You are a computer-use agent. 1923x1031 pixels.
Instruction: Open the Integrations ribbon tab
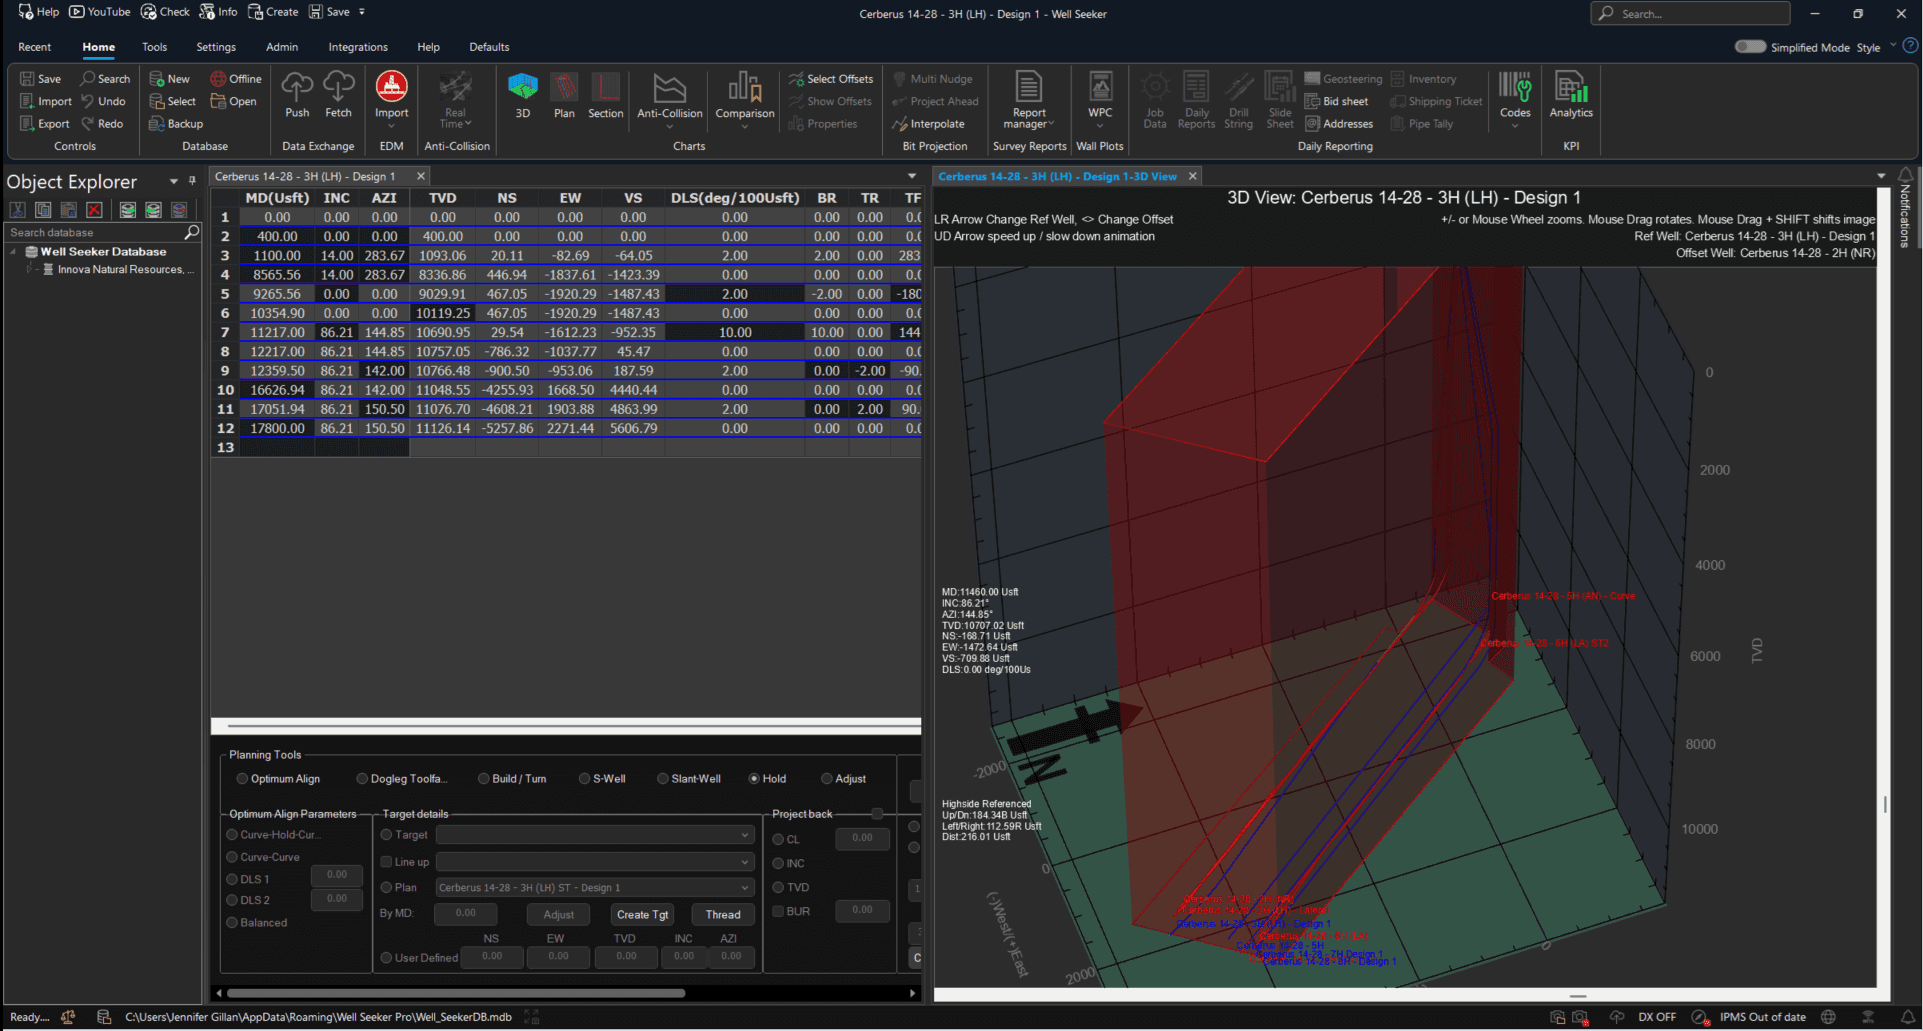pos(358,47)
